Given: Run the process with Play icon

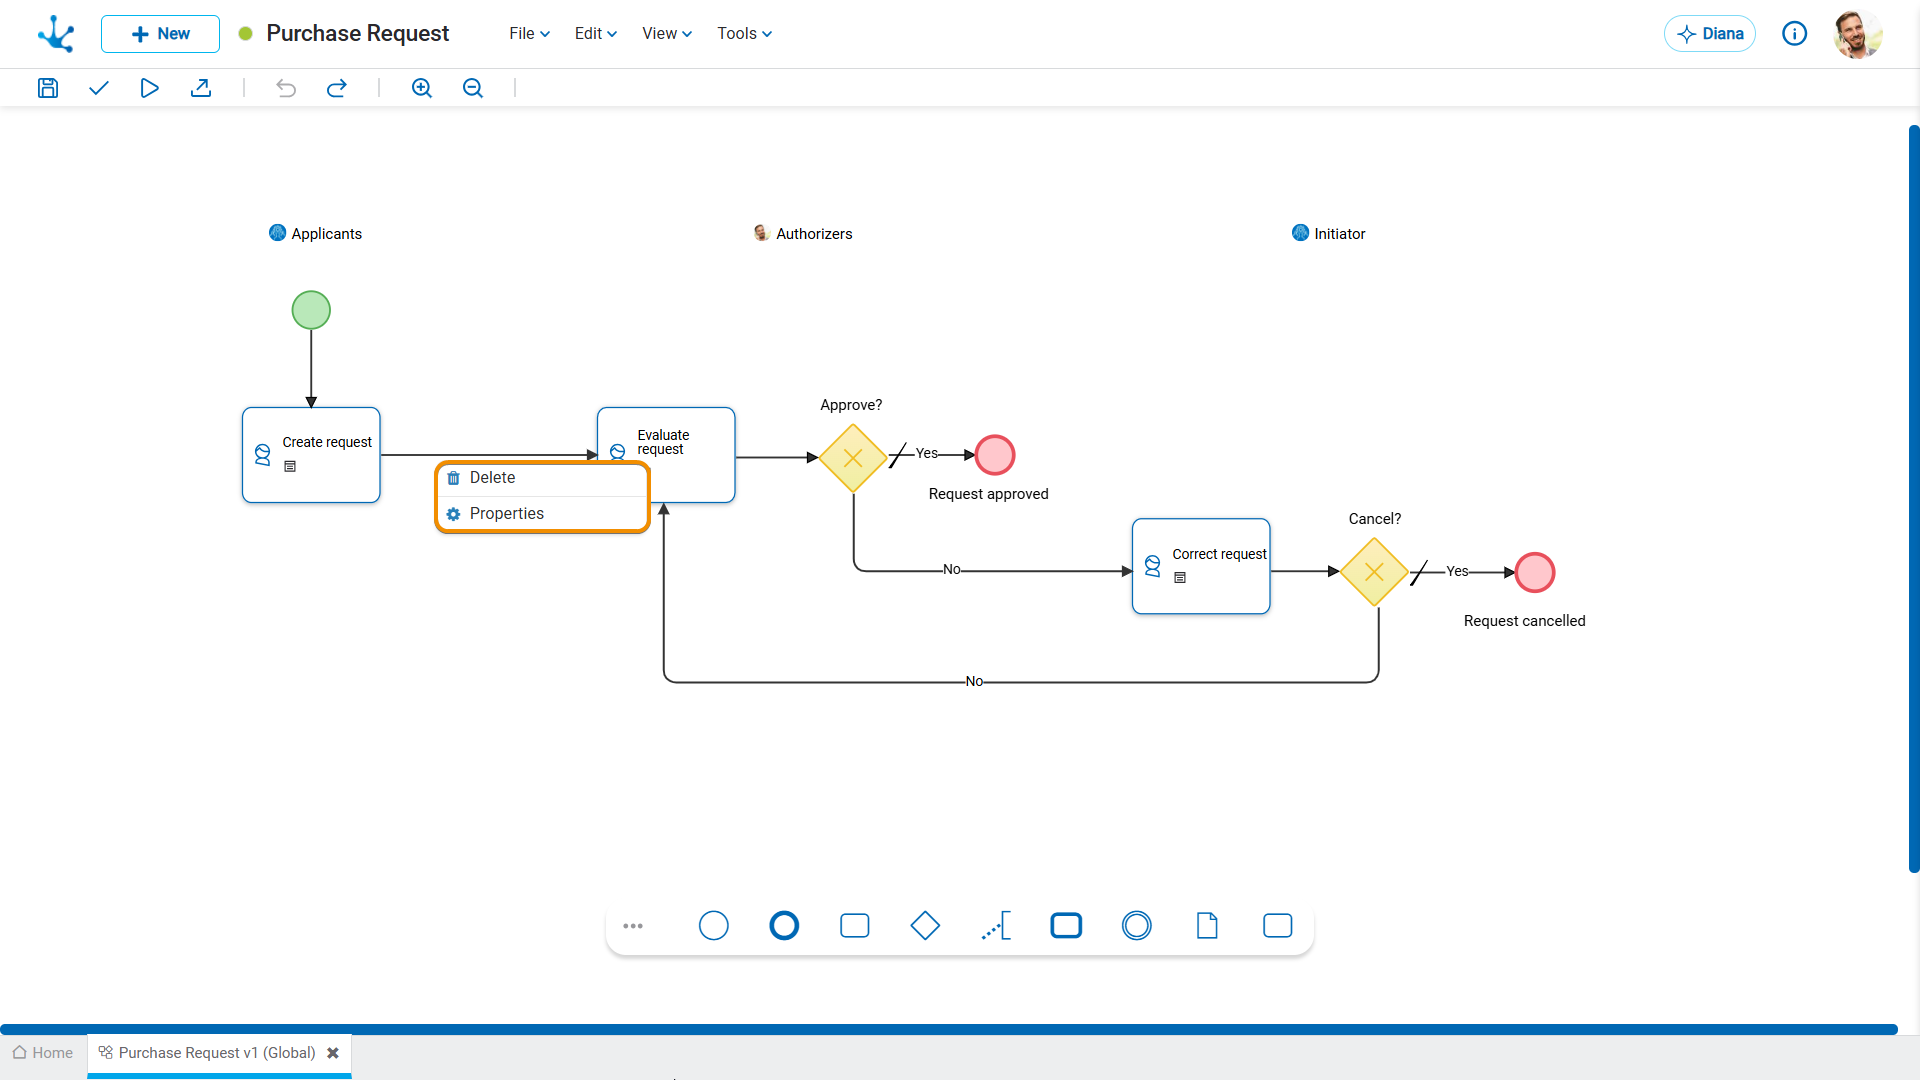Looking at the screenshot, I should [x=149, y=88].
